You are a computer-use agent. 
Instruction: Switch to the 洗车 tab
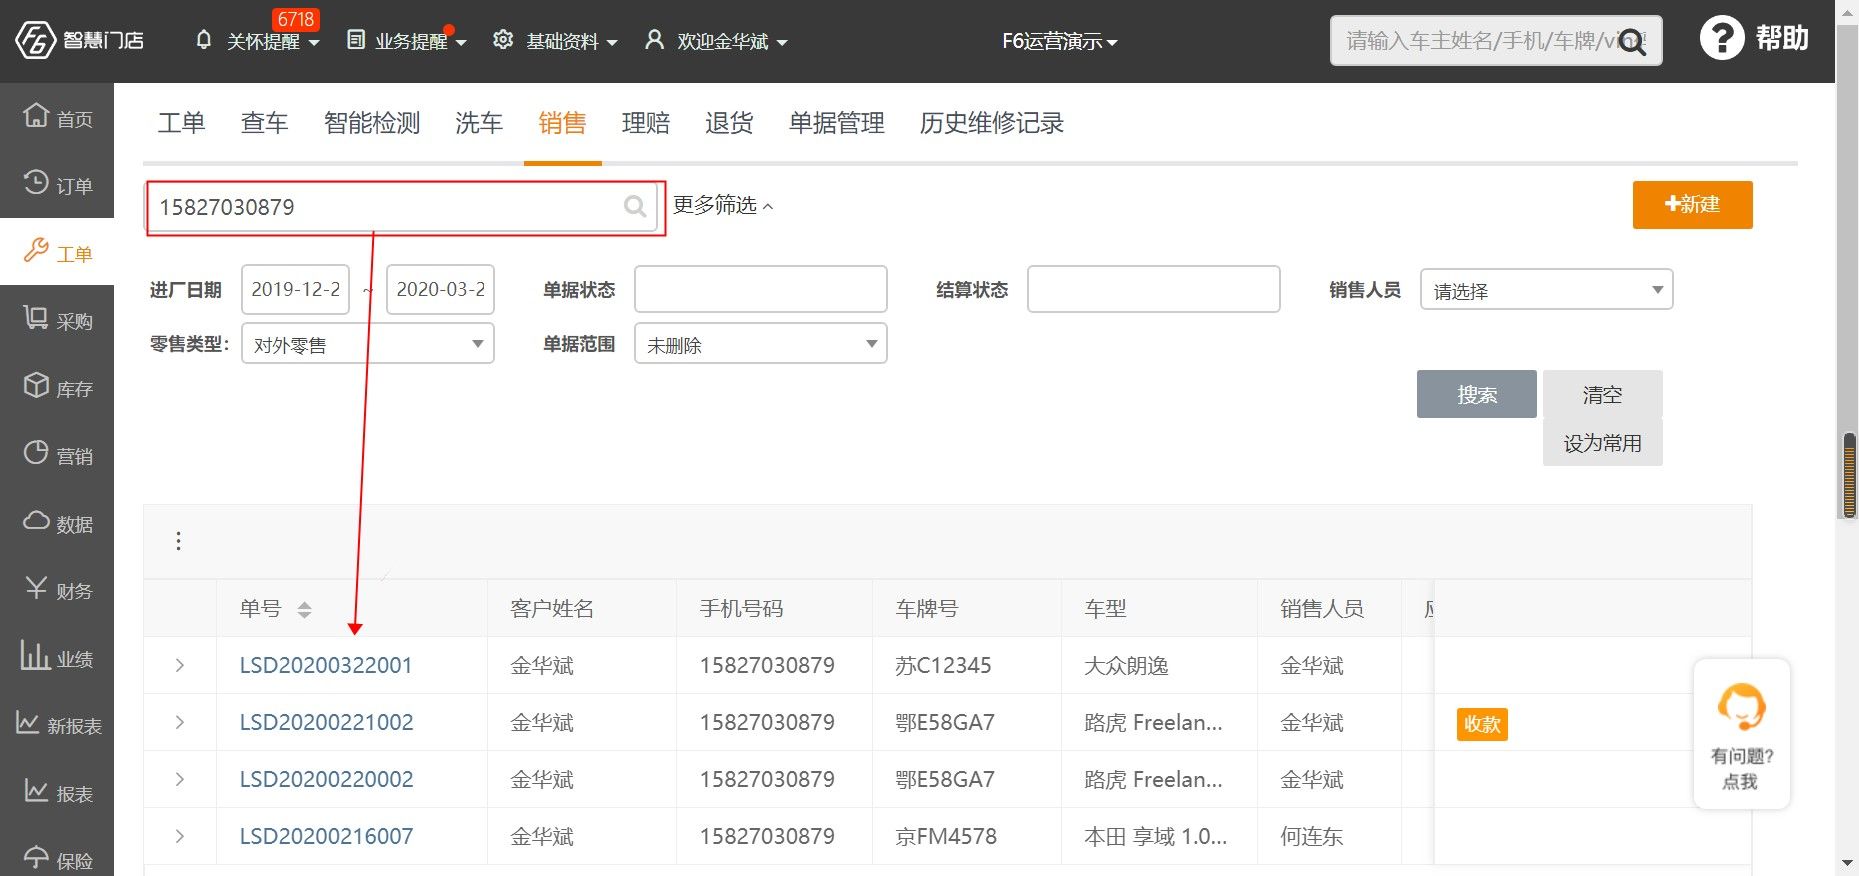pos(478,123)
